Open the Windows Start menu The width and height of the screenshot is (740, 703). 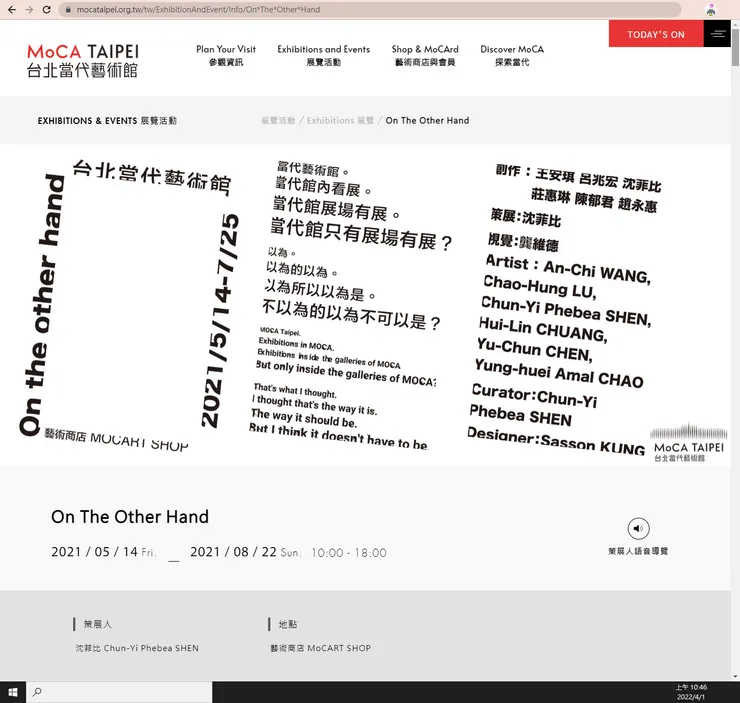(13, 692)
